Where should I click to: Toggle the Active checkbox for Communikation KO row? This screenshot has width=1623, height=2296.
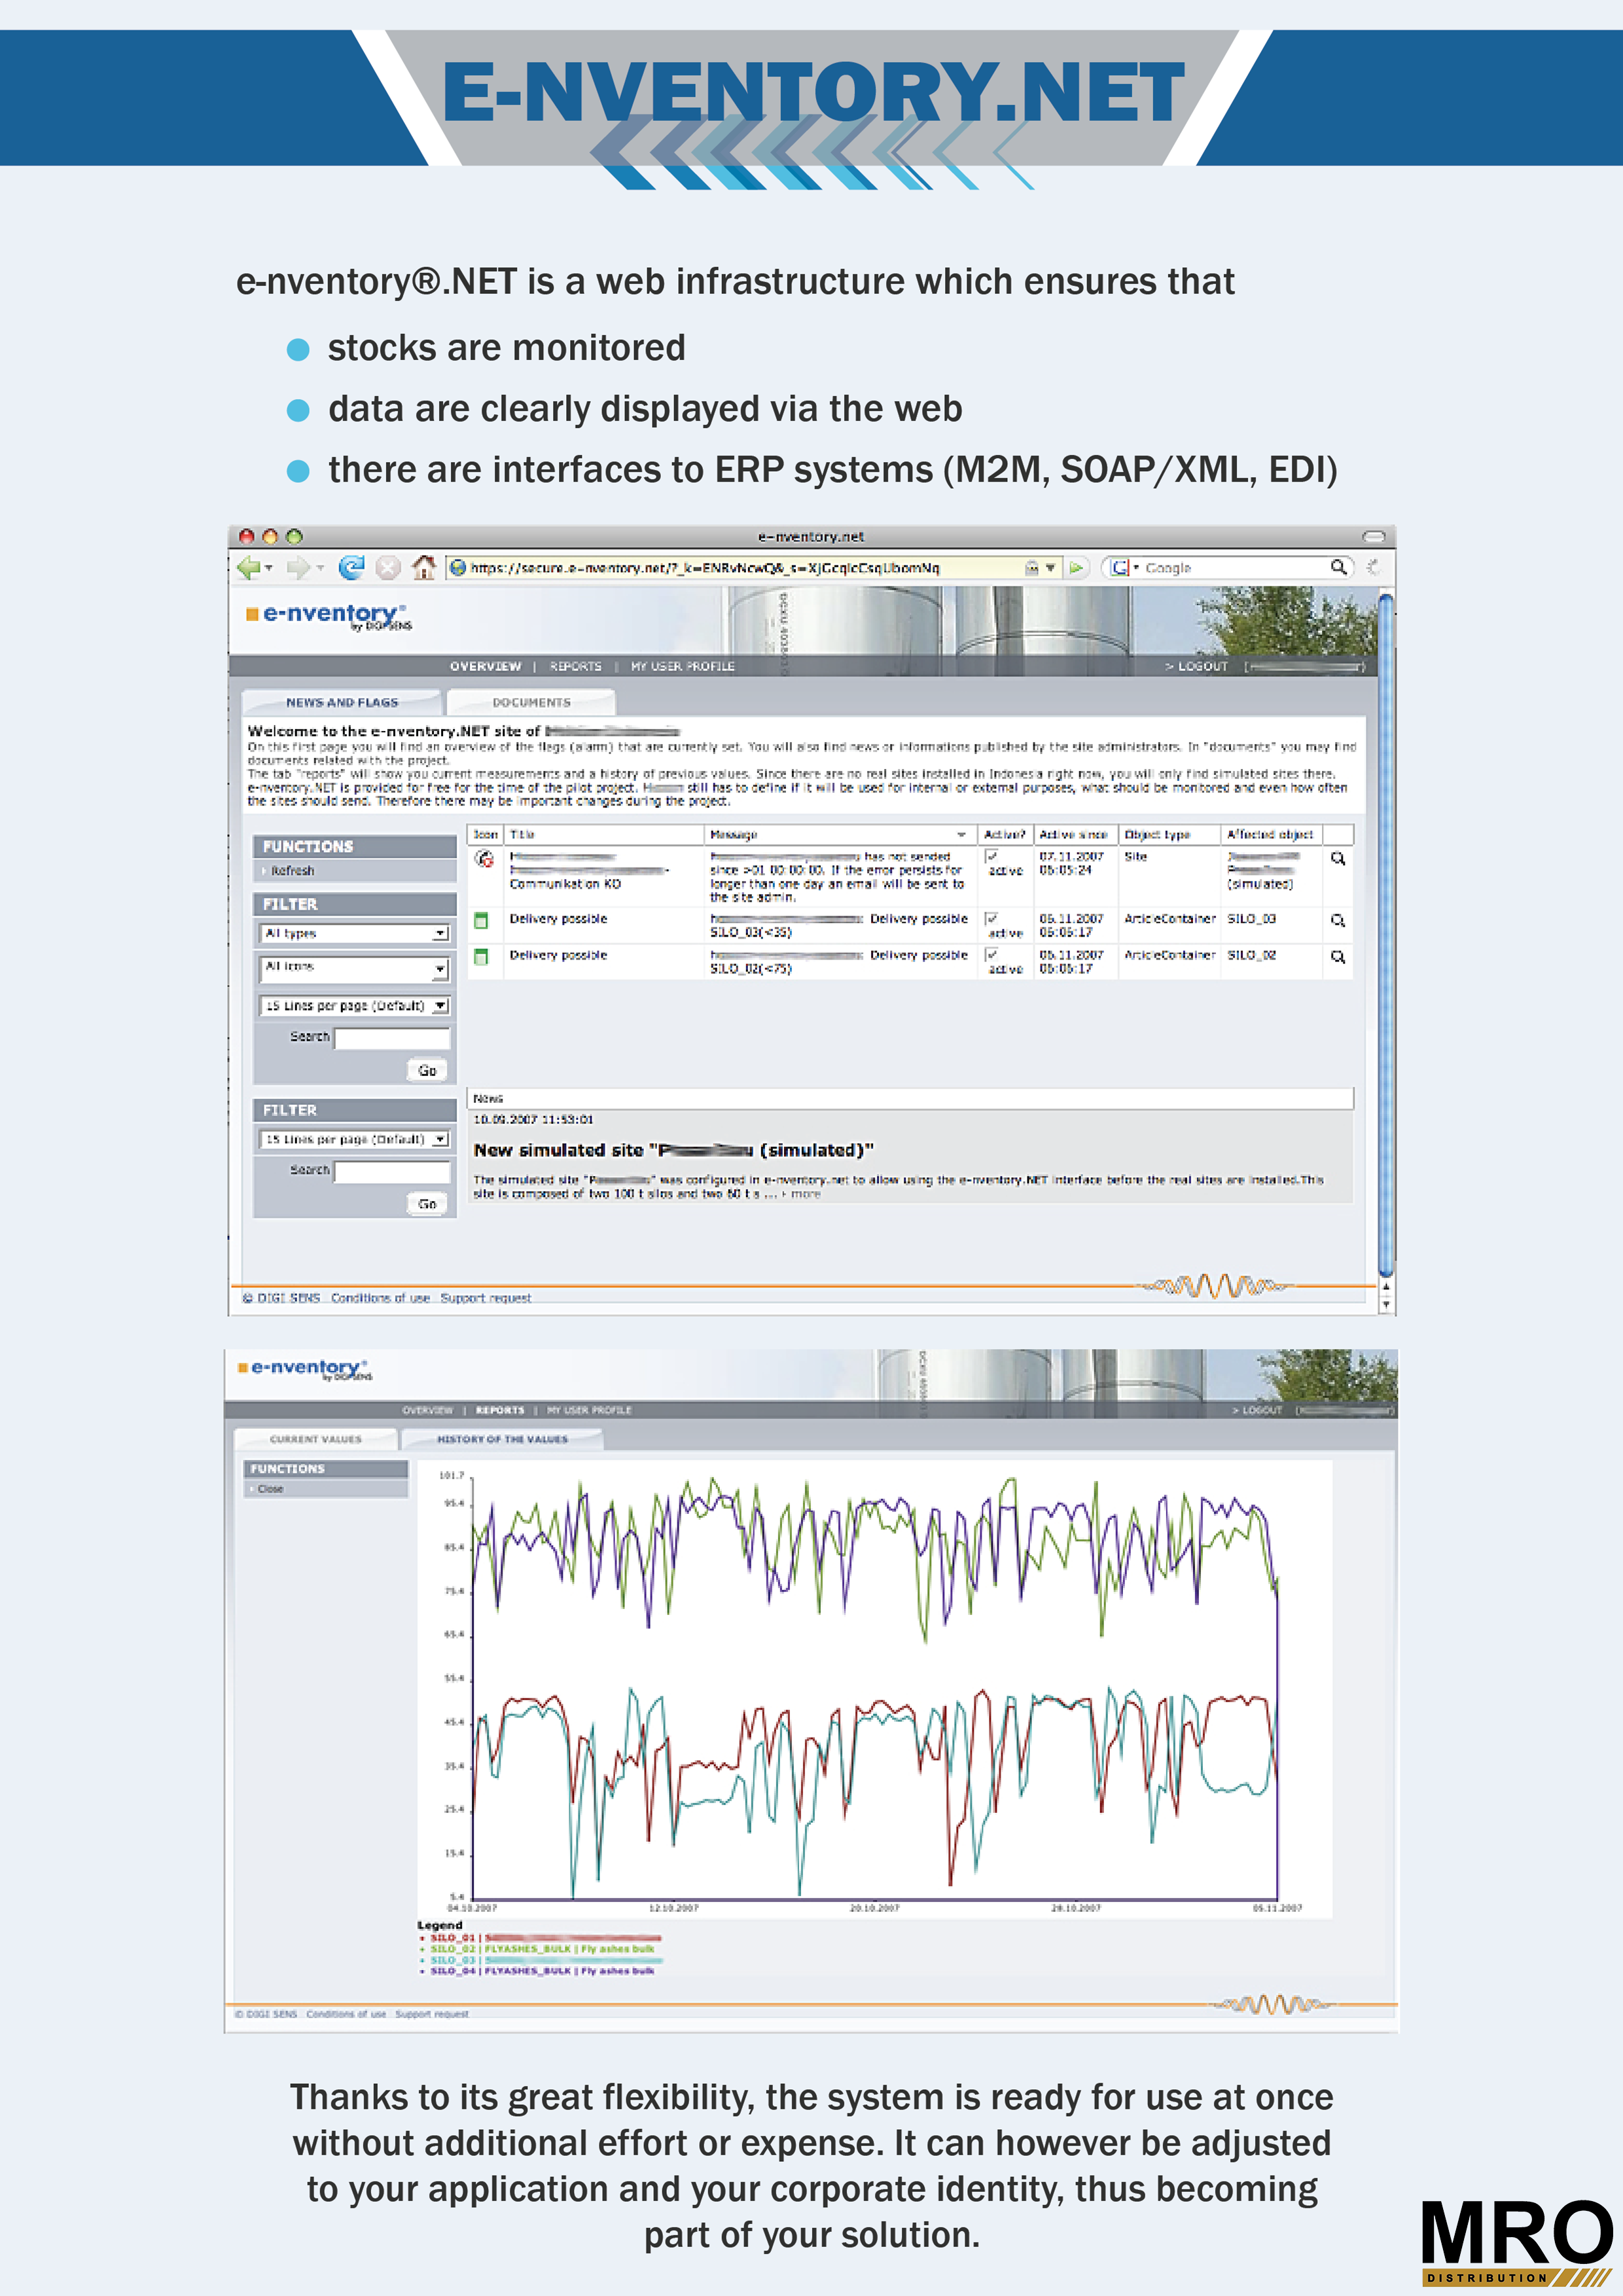(x=991, y=856)
